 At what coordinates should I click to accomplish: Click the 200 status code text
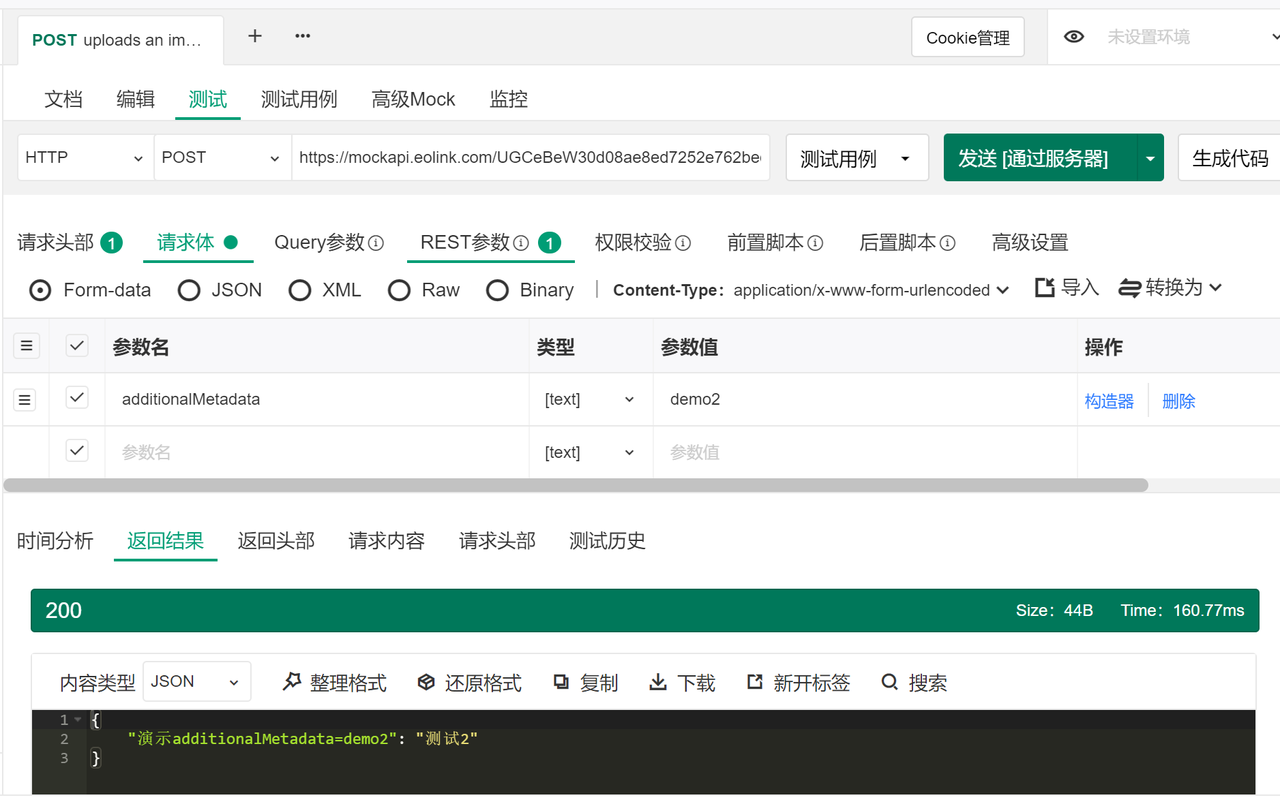pyautogui.click(x=64, y=611)
